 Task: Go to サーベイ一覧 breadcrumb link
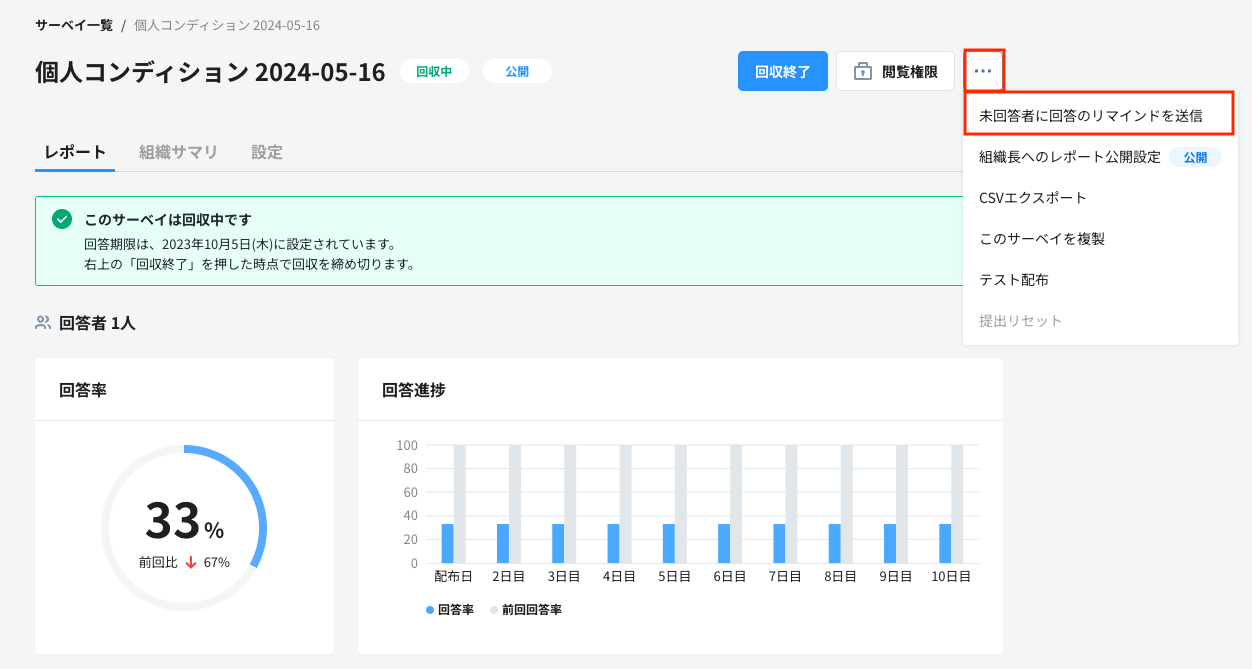74,25
